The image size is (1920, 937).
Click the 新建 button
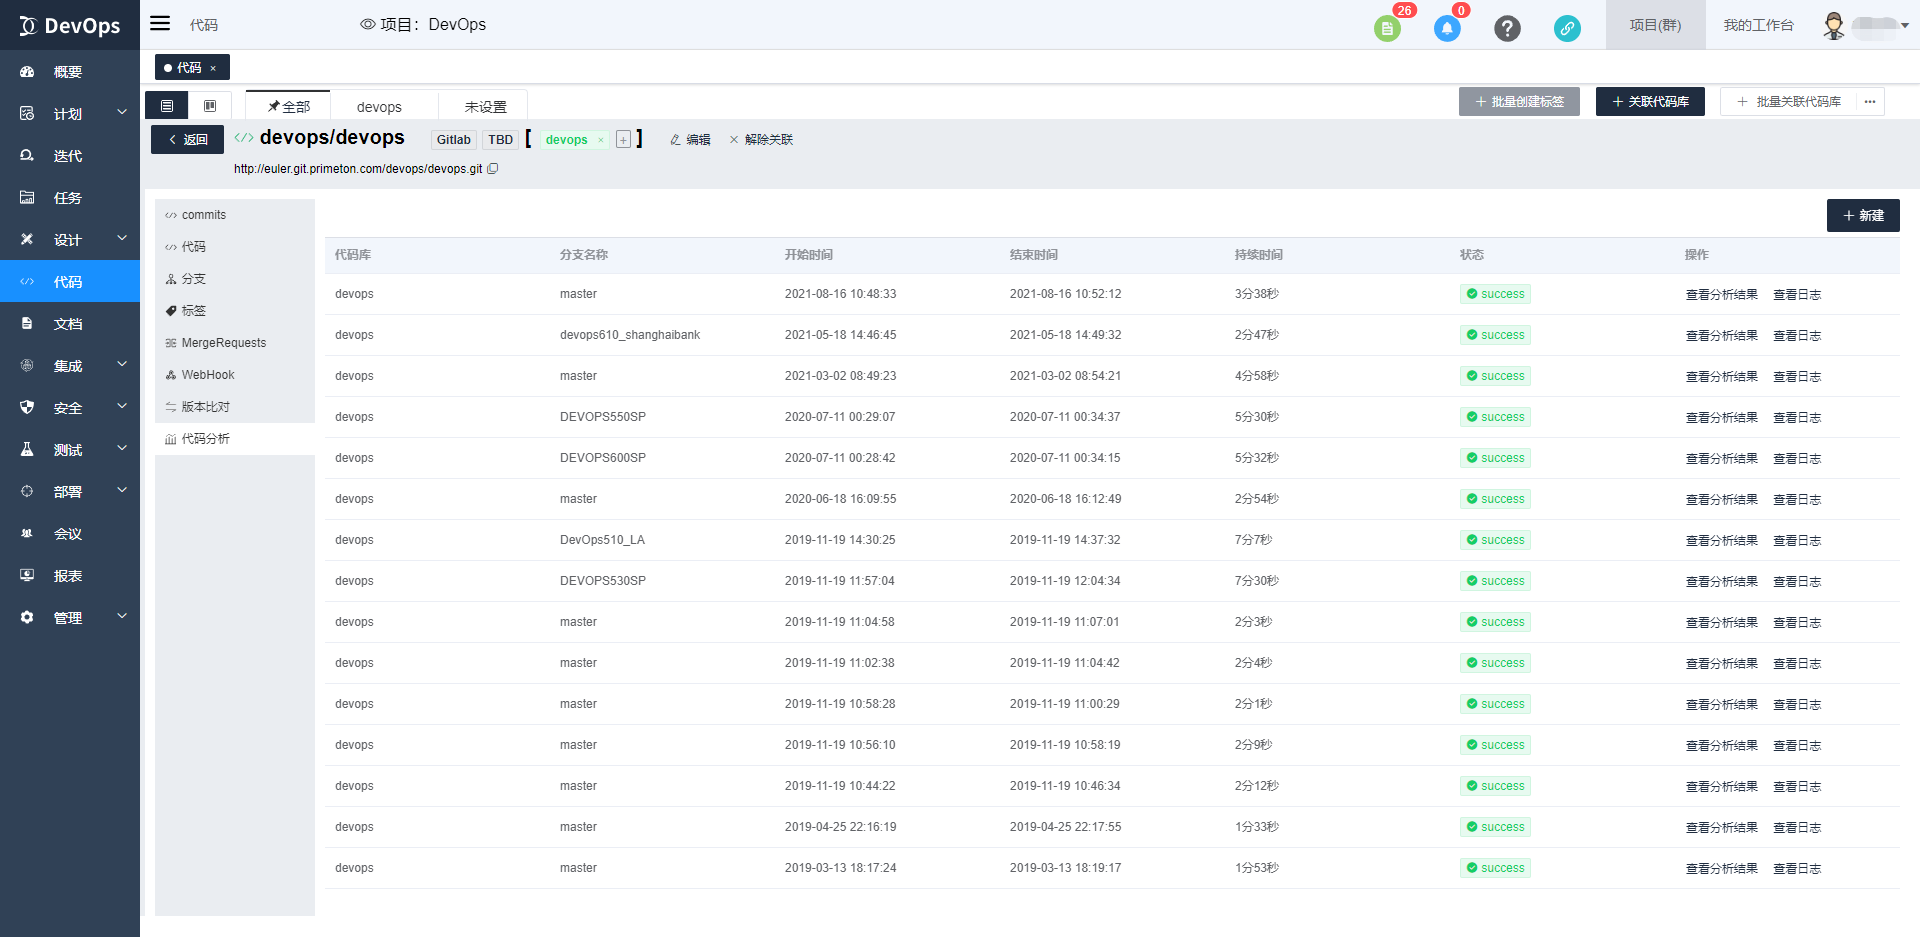pyautogui.click(x=1863, y=216)
